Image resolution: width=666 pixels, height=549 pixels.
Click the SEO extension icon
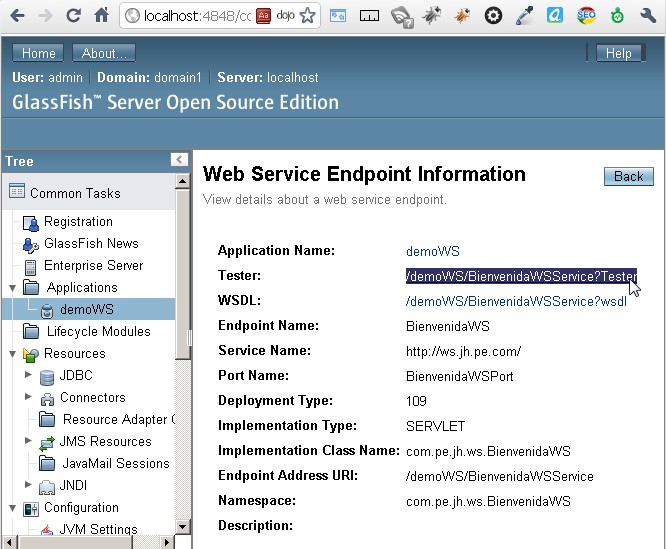[586, 16]
